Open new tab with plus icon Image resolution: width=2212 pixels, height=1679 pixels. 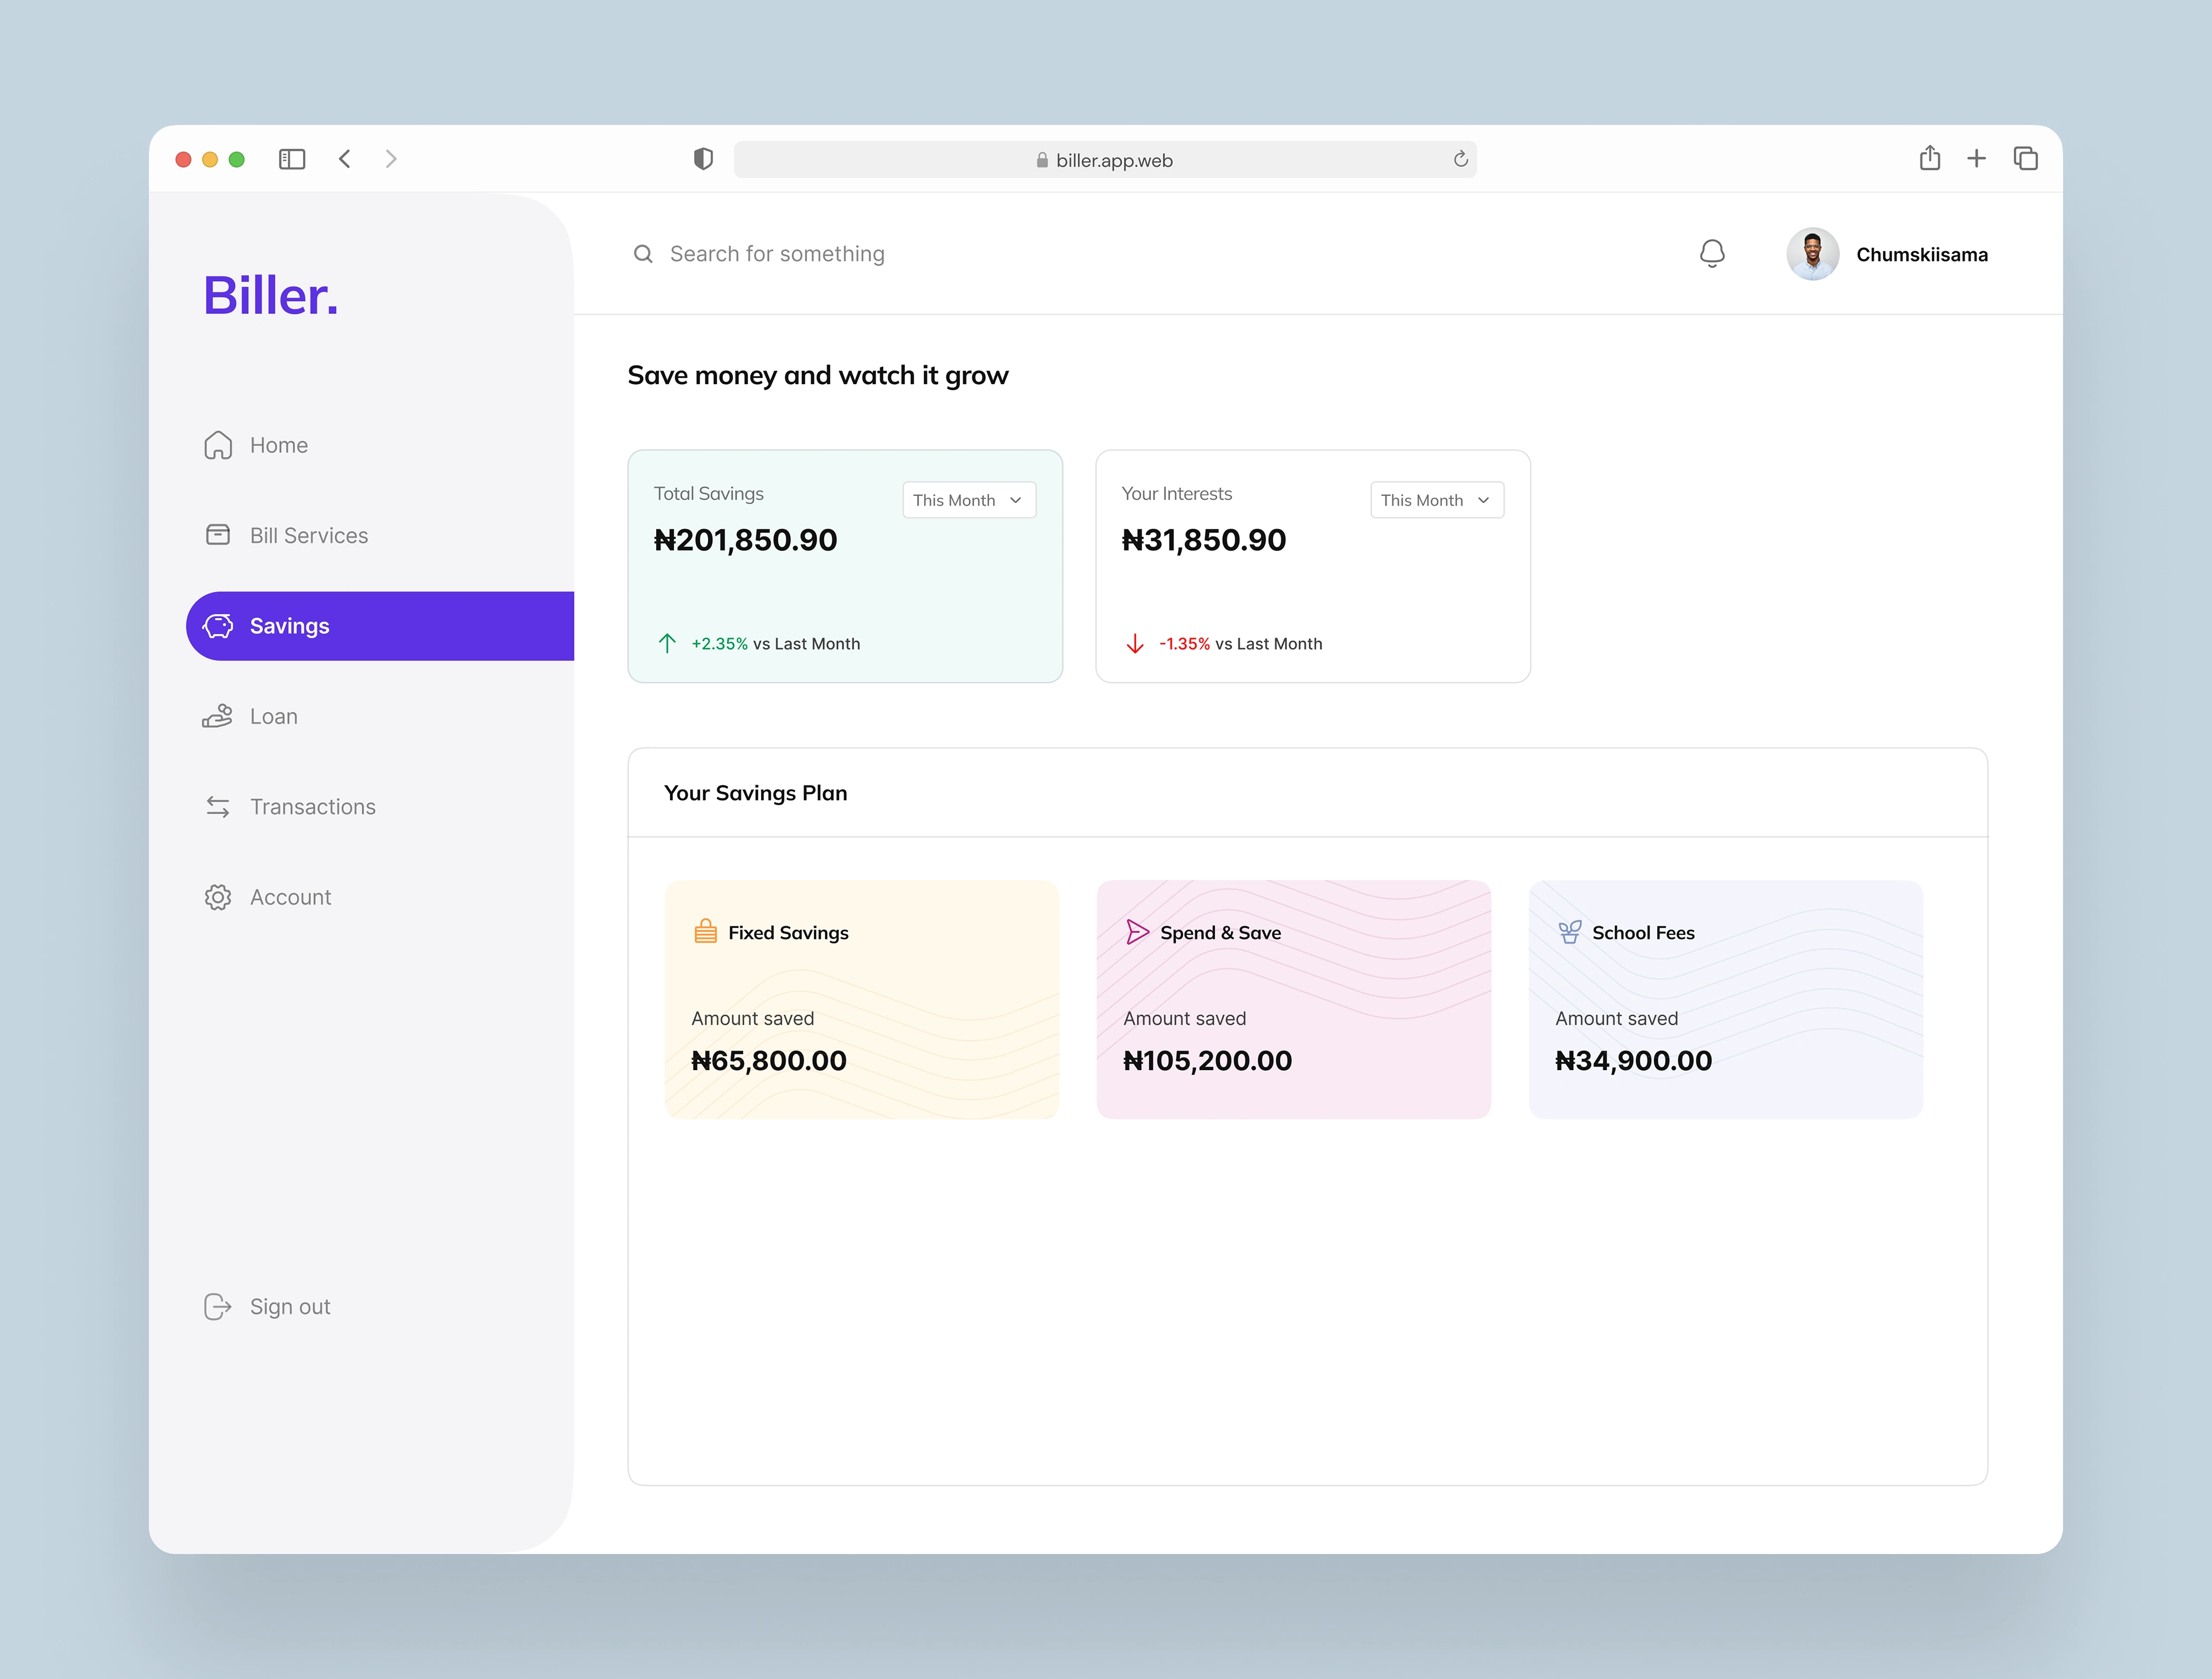tap(1976, 158)
